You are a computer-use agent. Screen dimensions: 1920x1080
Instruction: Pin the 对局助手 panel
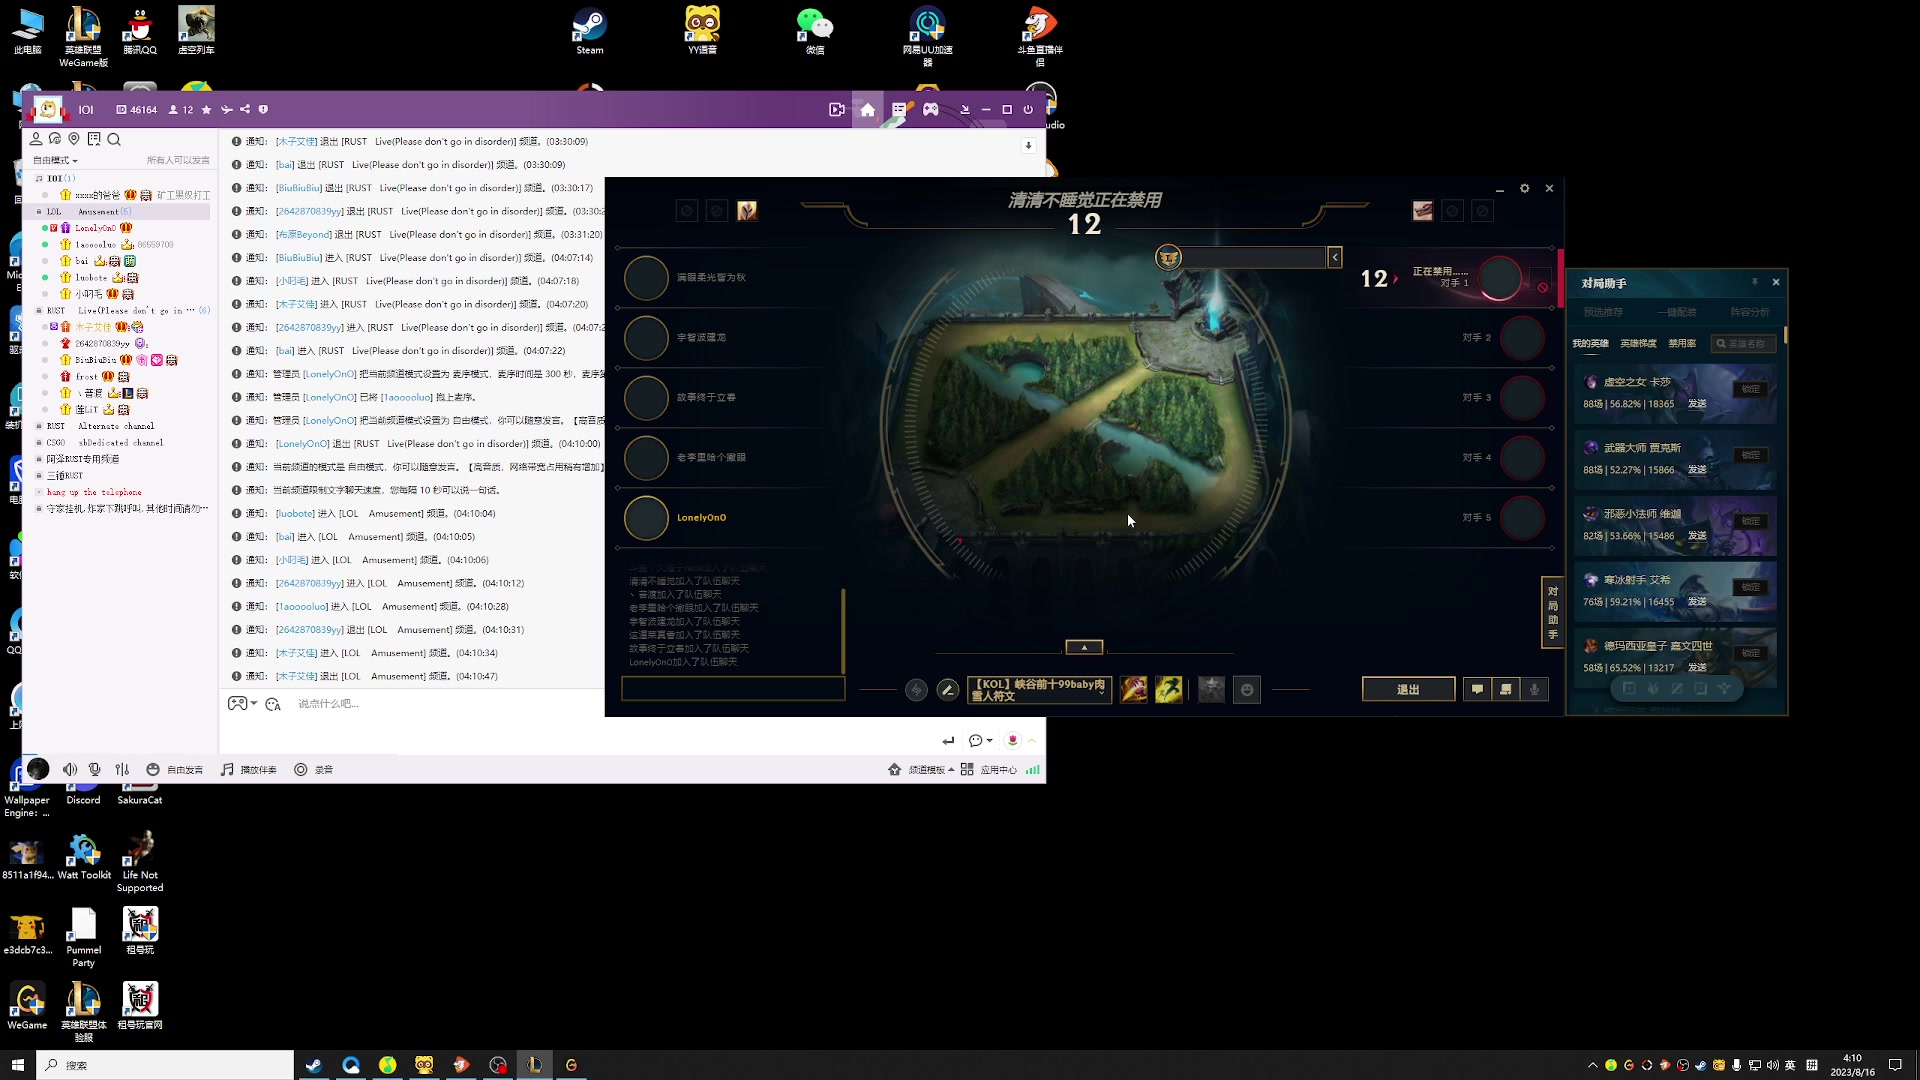pos(1754,282)
